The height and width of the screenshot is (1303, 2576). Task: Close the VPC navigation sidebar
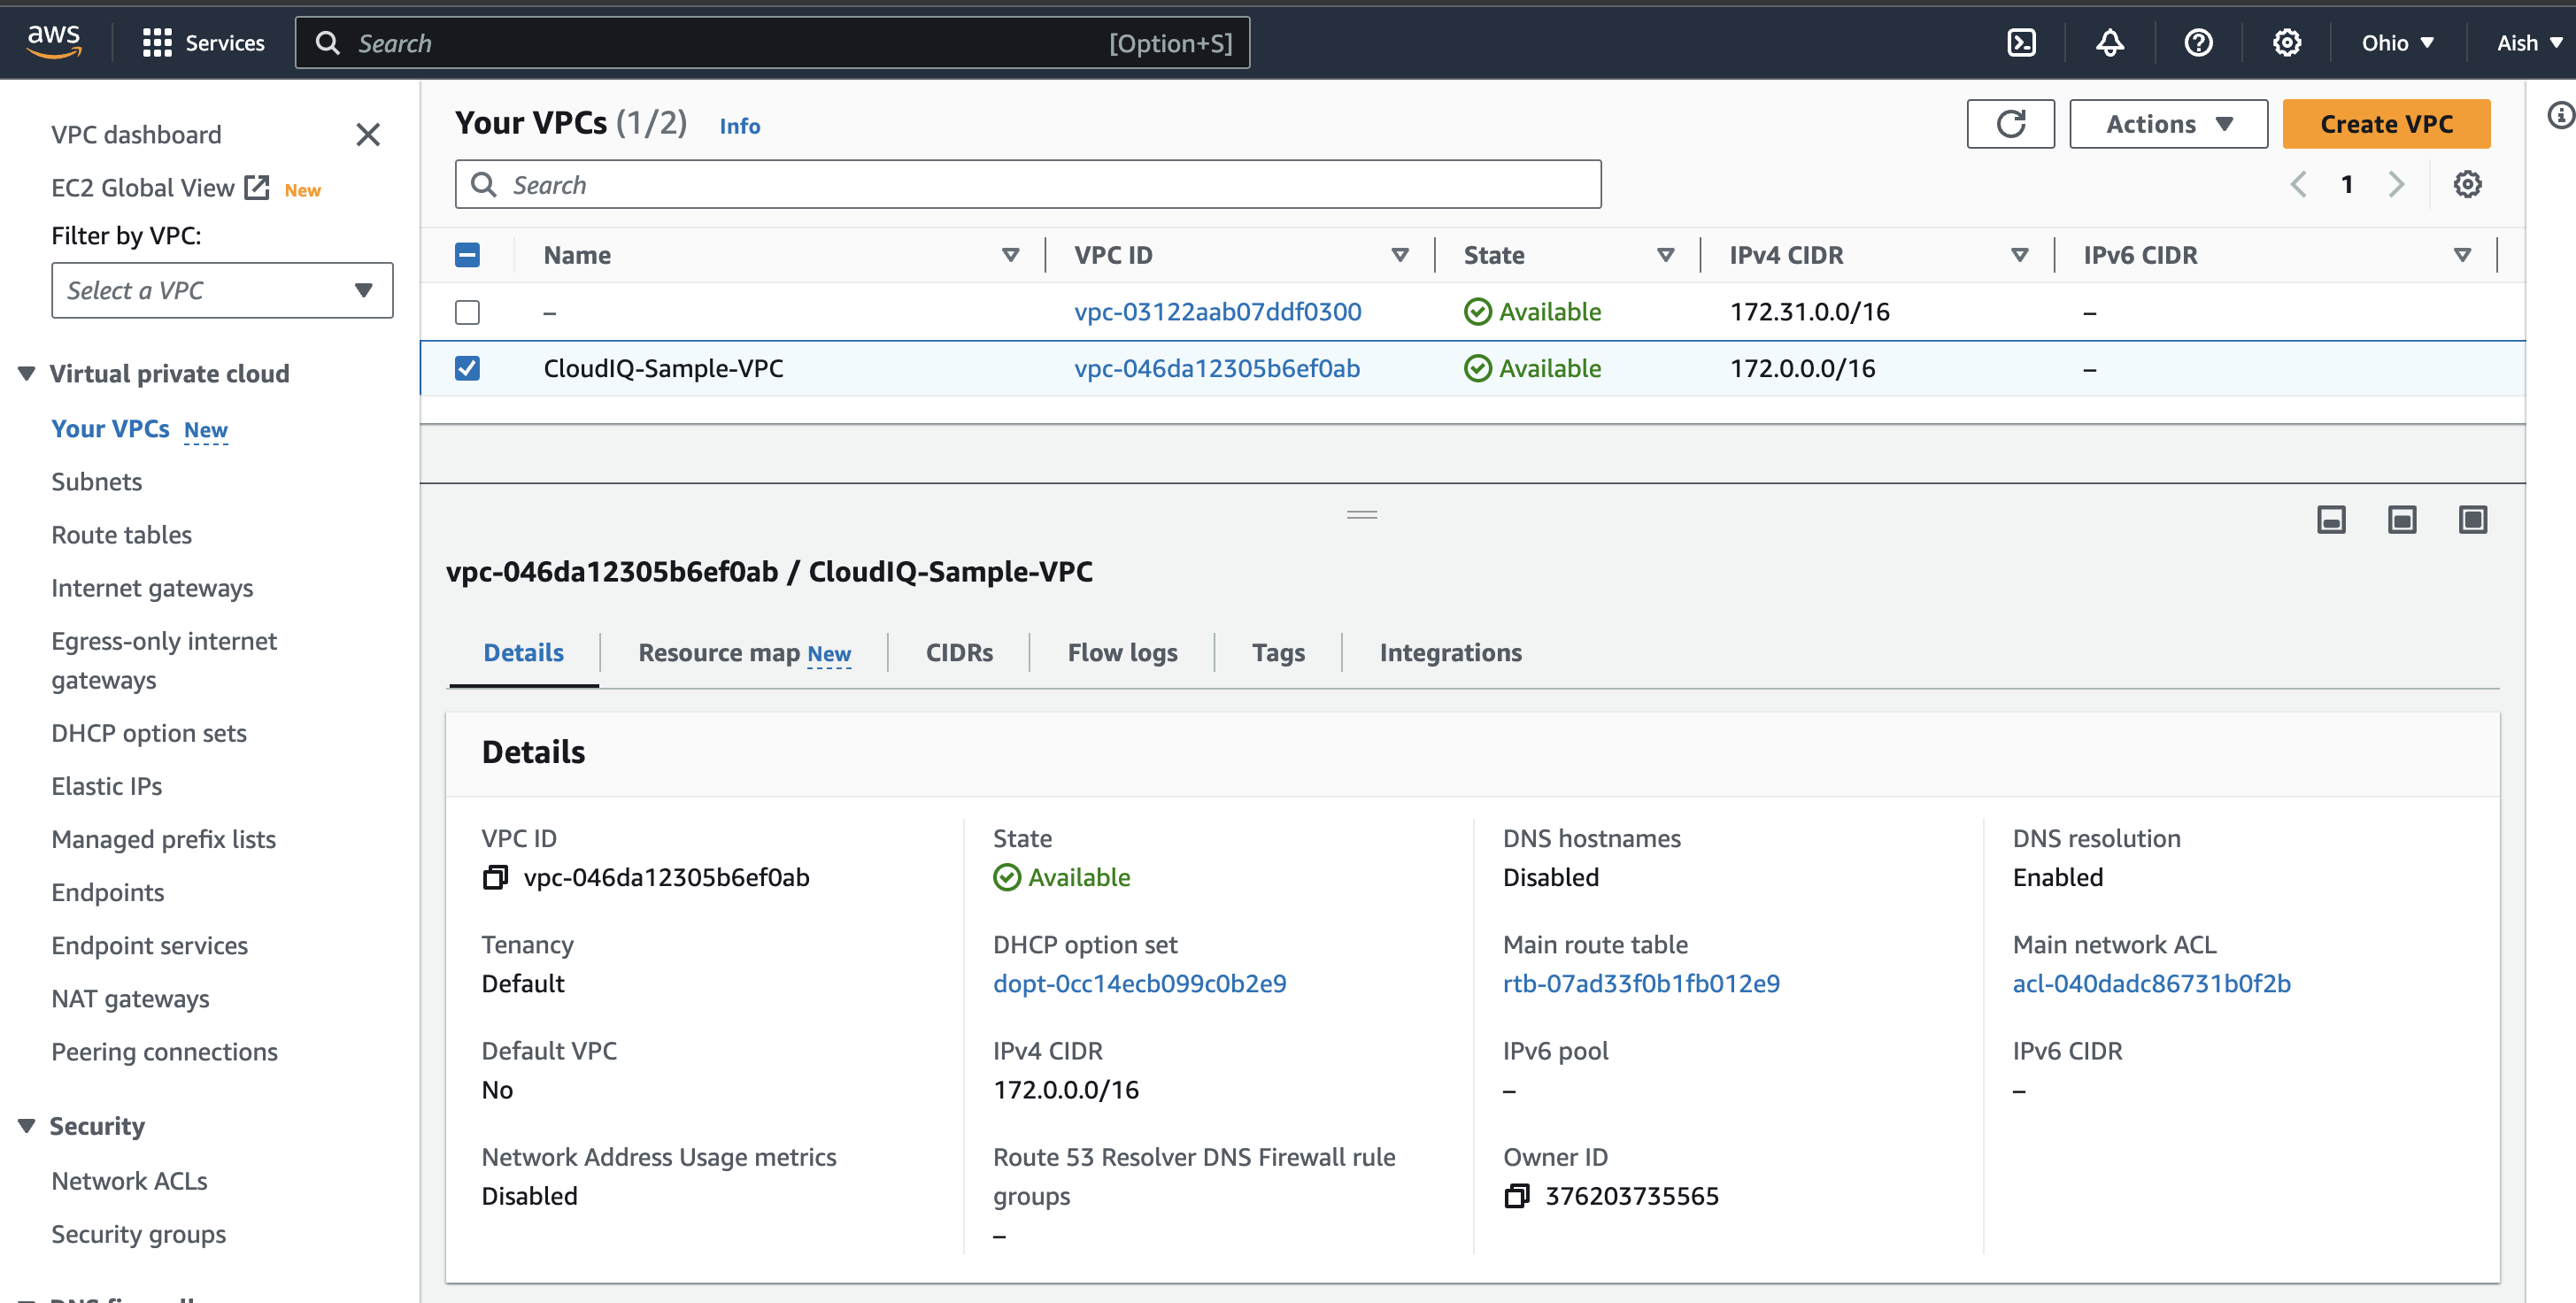(x=368, y=135)
